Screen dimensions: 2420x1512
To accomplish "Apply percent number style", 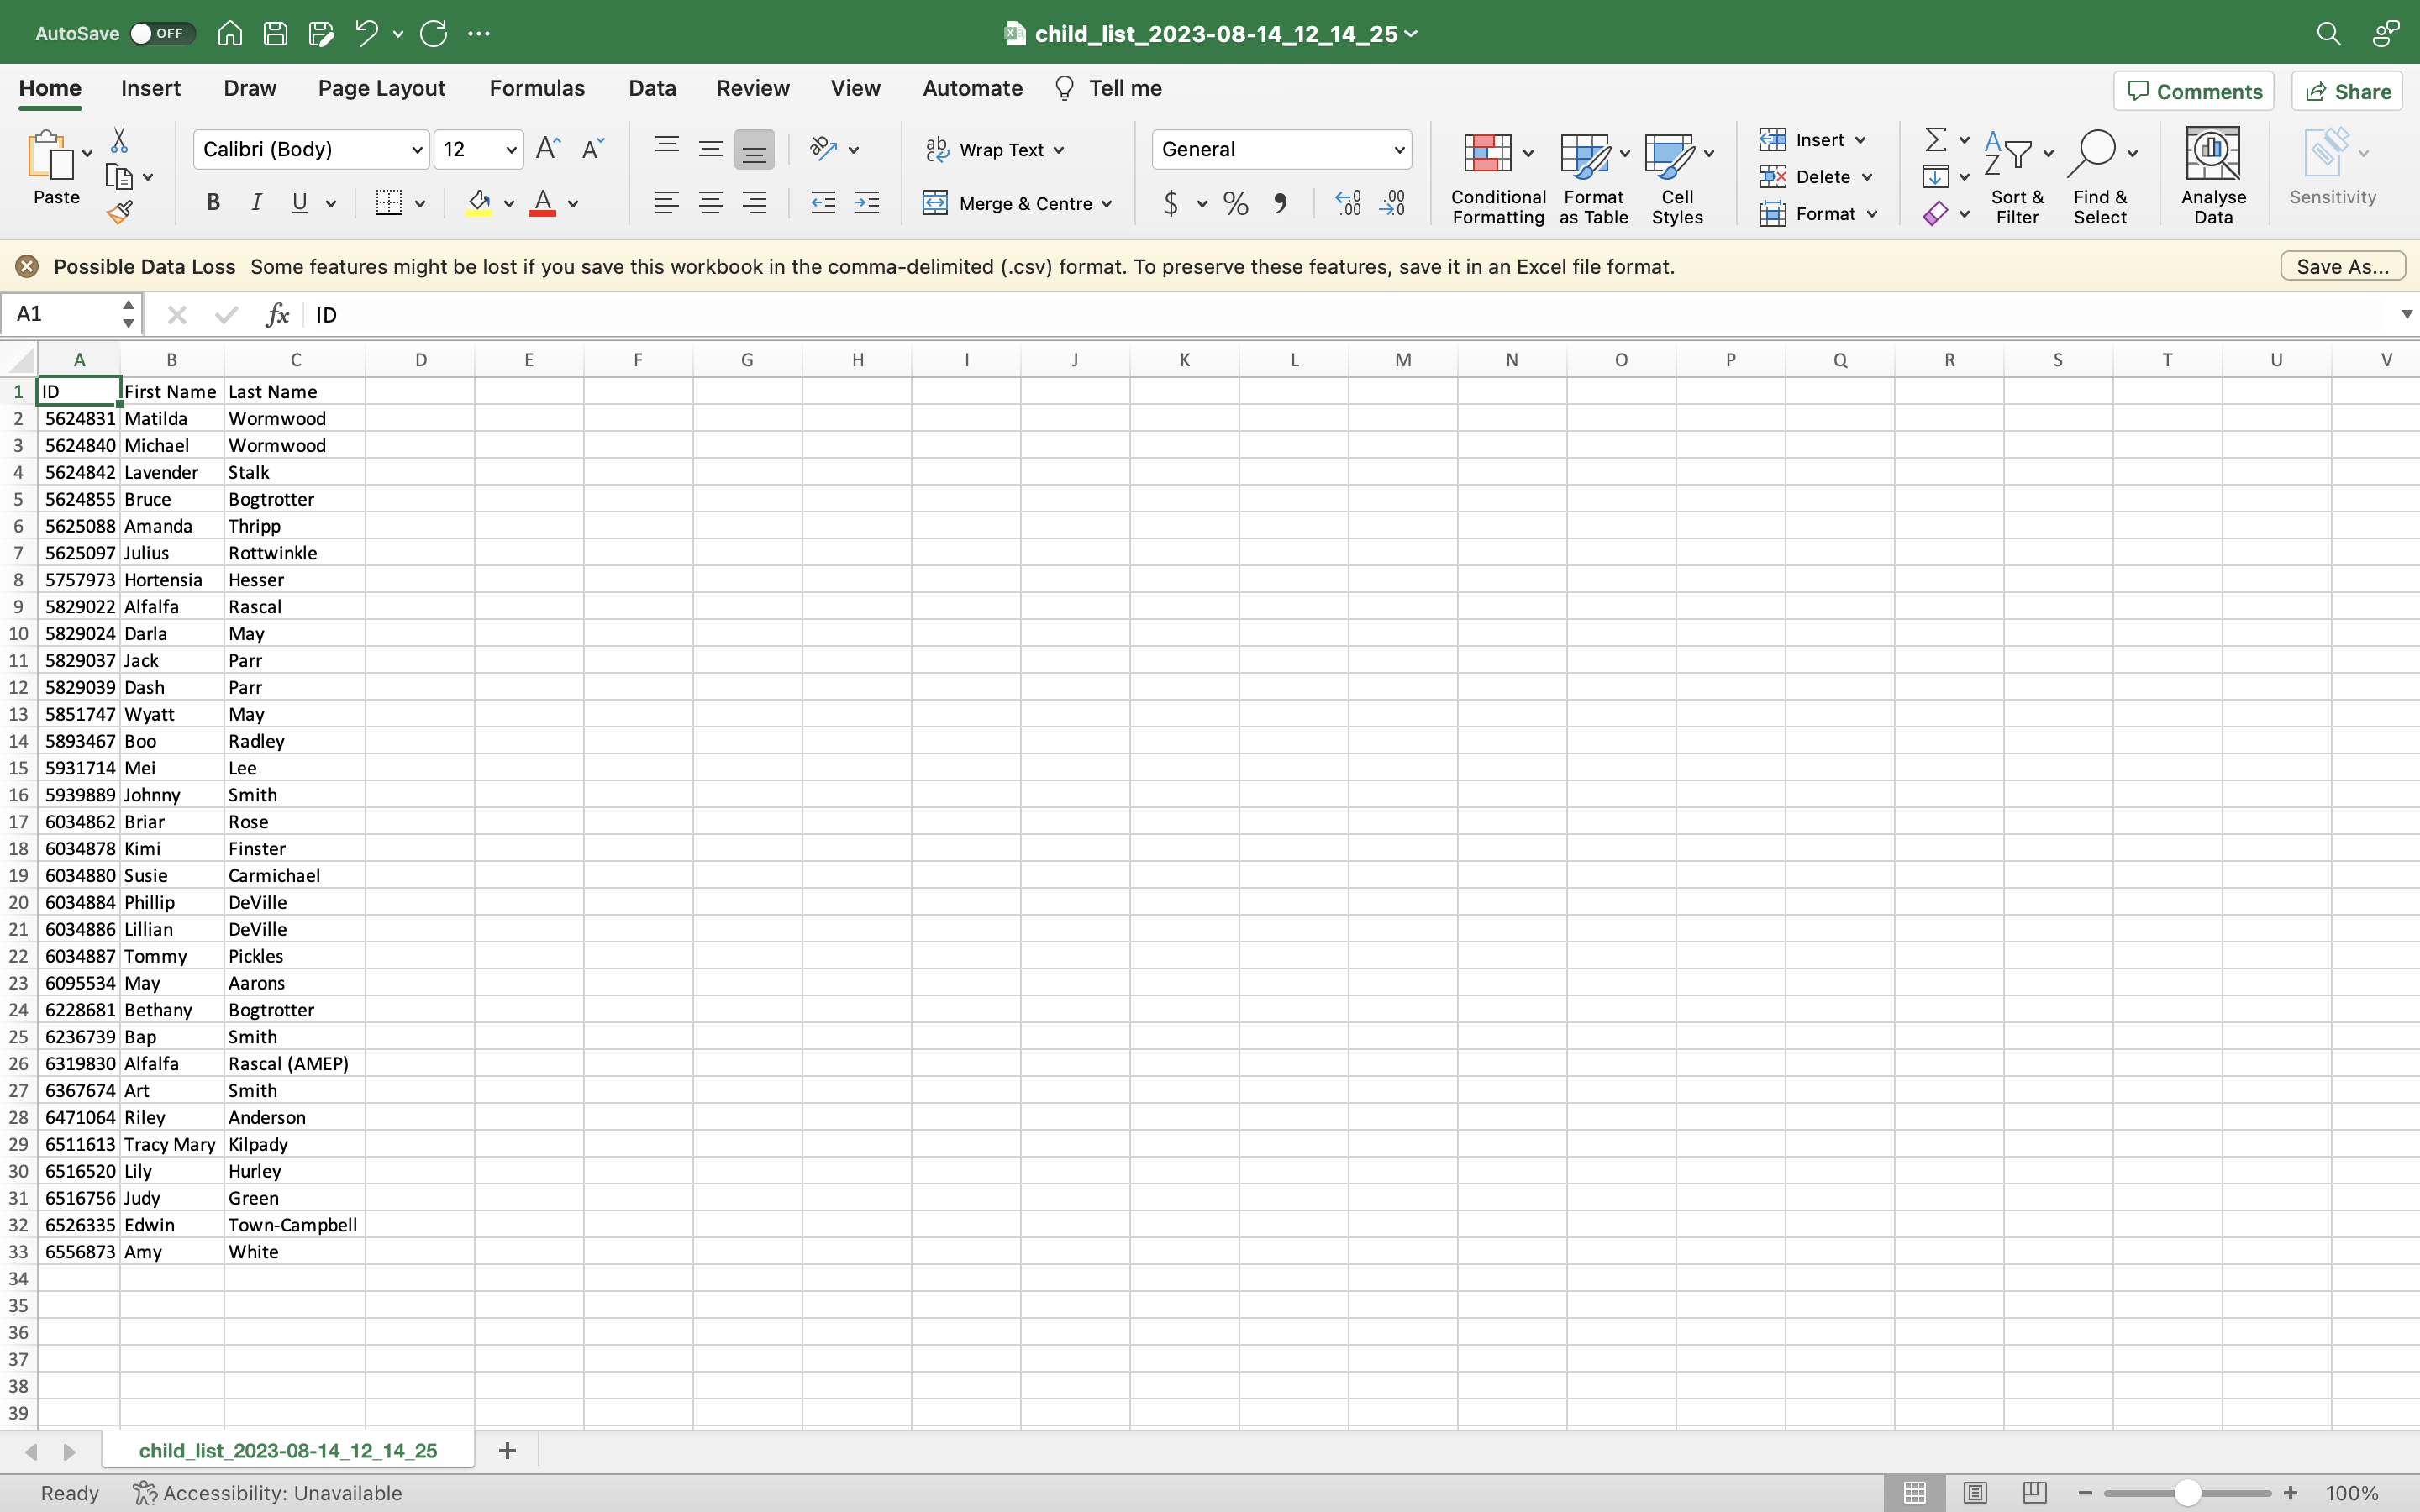I will pos(1235,203).
